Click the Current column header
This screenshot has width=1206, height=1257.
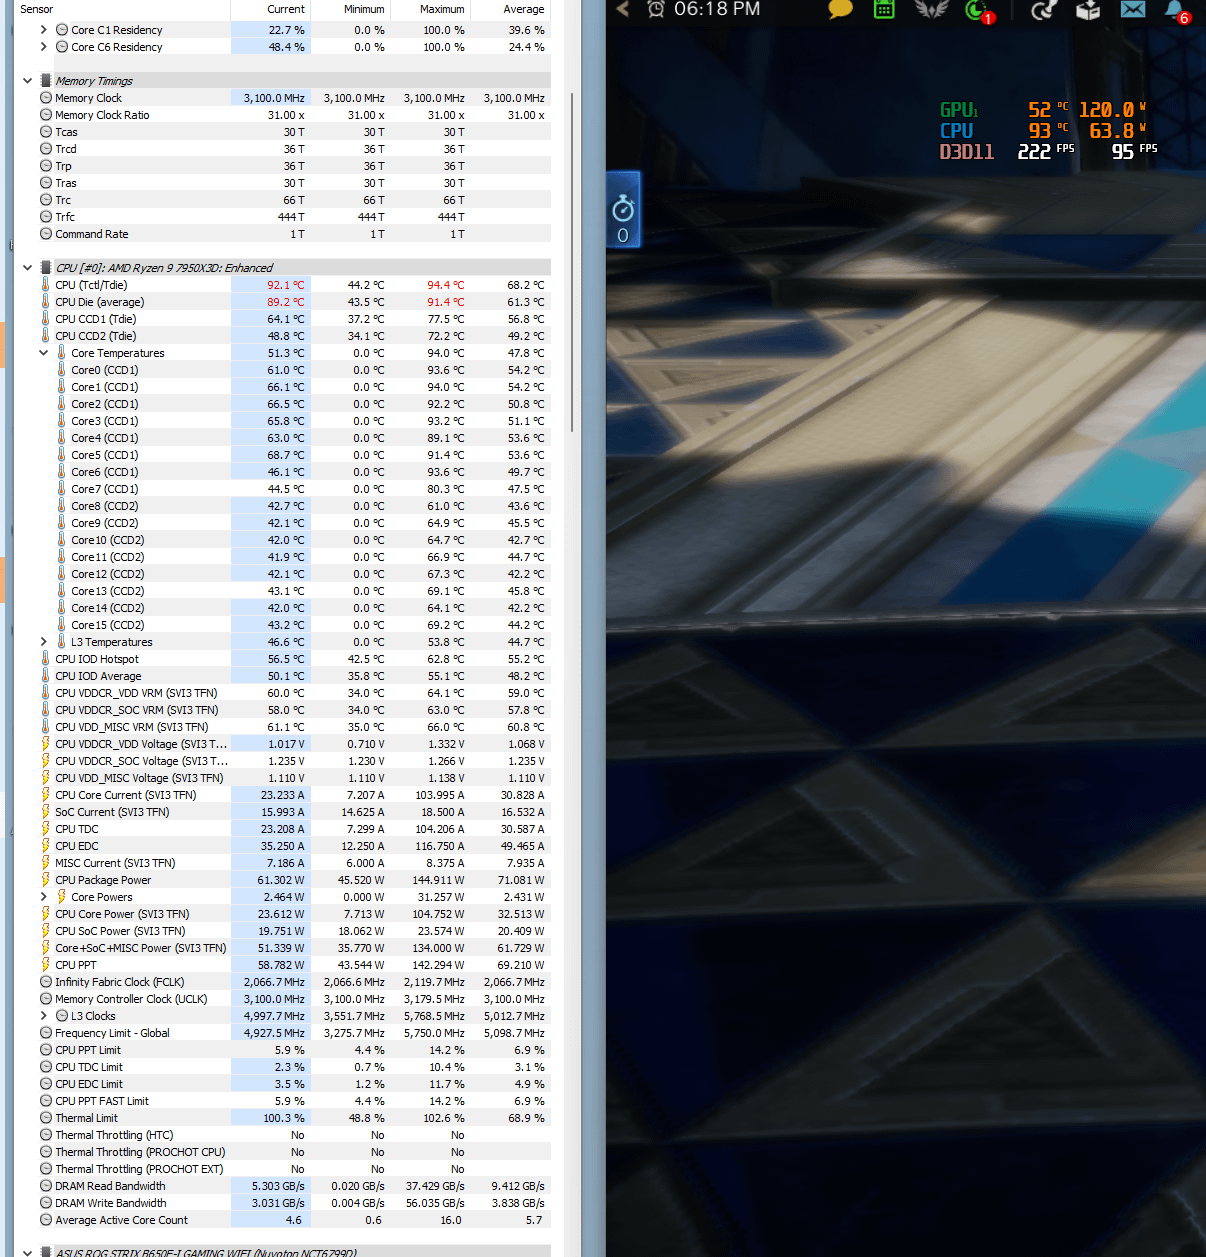tap(270, 9)
